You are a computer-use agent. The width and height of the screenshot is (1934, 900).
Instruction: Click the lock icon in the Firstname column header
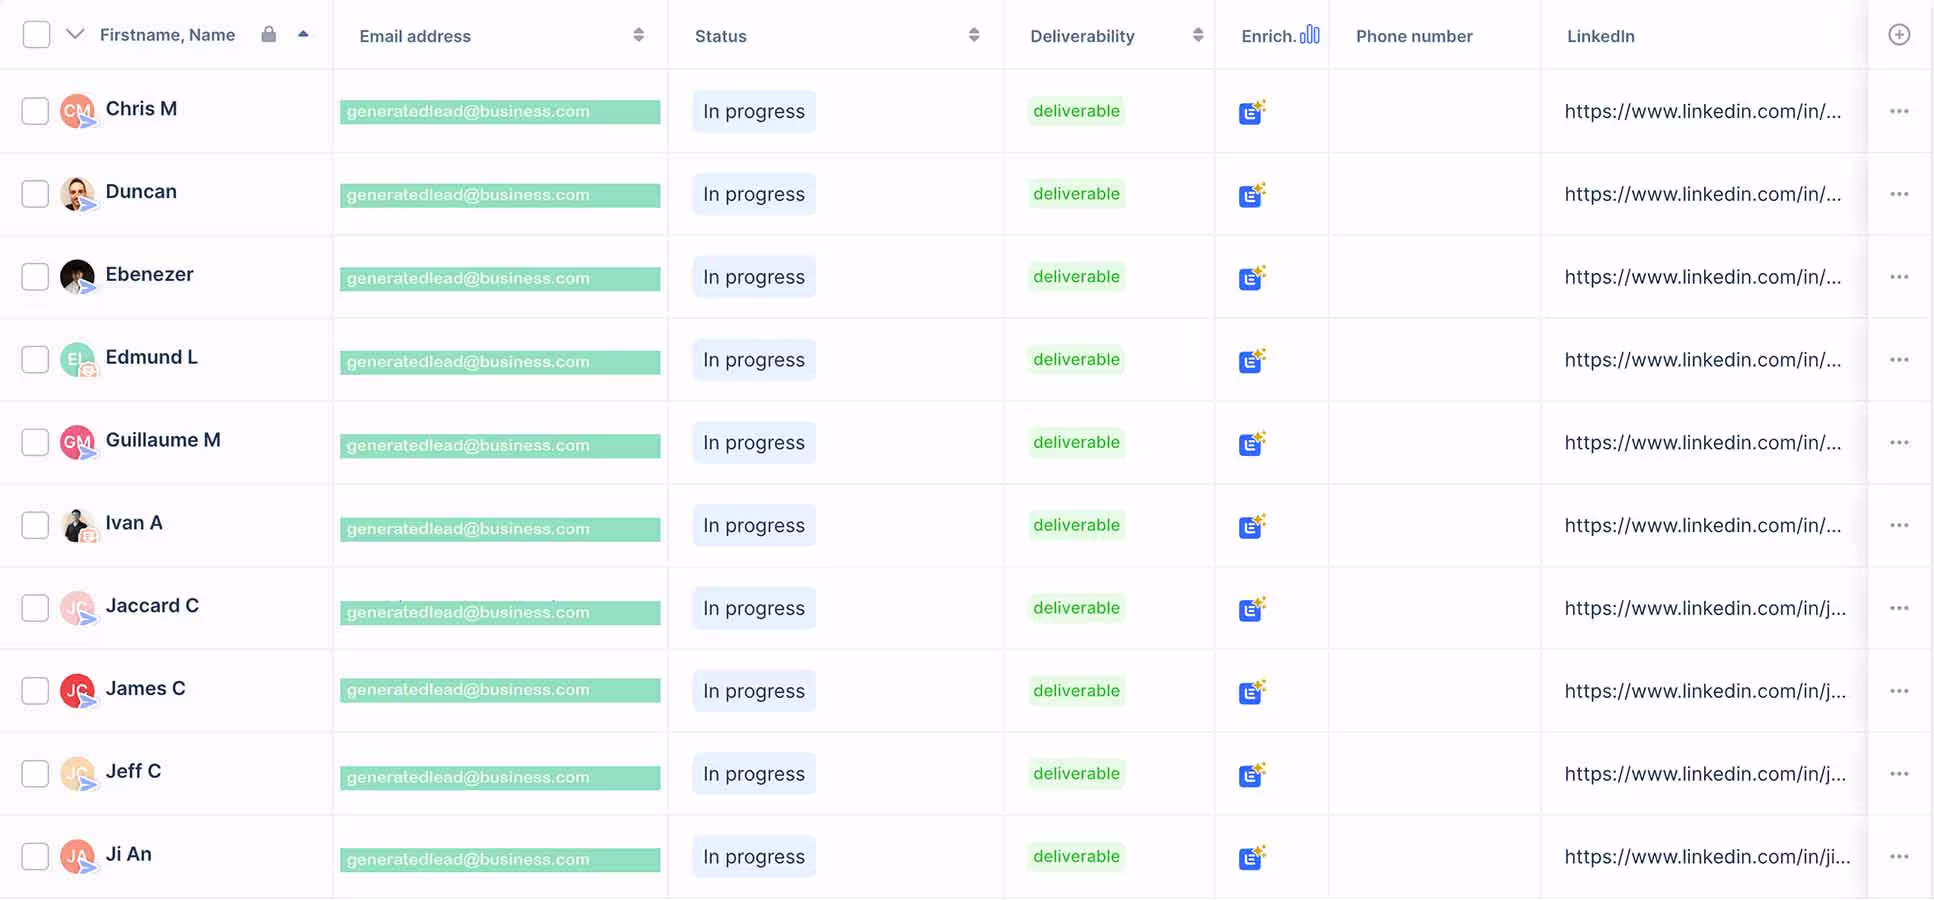[268, 35]
